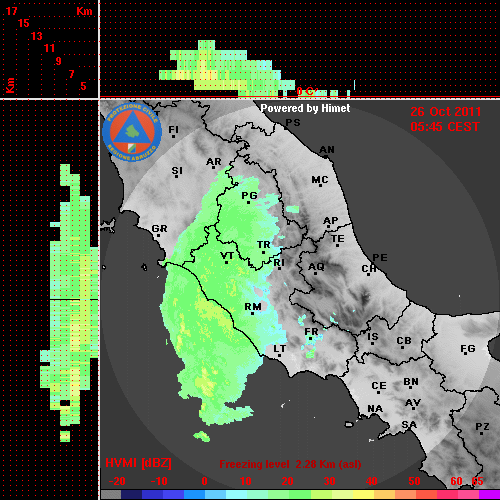
Task: Click the '13' altitude label
Action: pos(37,36)
